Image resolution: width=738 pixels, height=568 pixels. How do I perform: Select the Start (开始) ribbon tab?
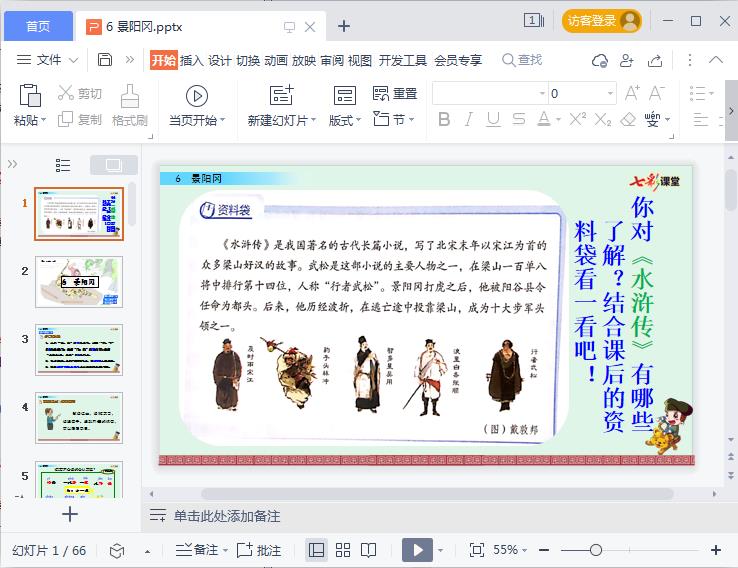(164, 60)
